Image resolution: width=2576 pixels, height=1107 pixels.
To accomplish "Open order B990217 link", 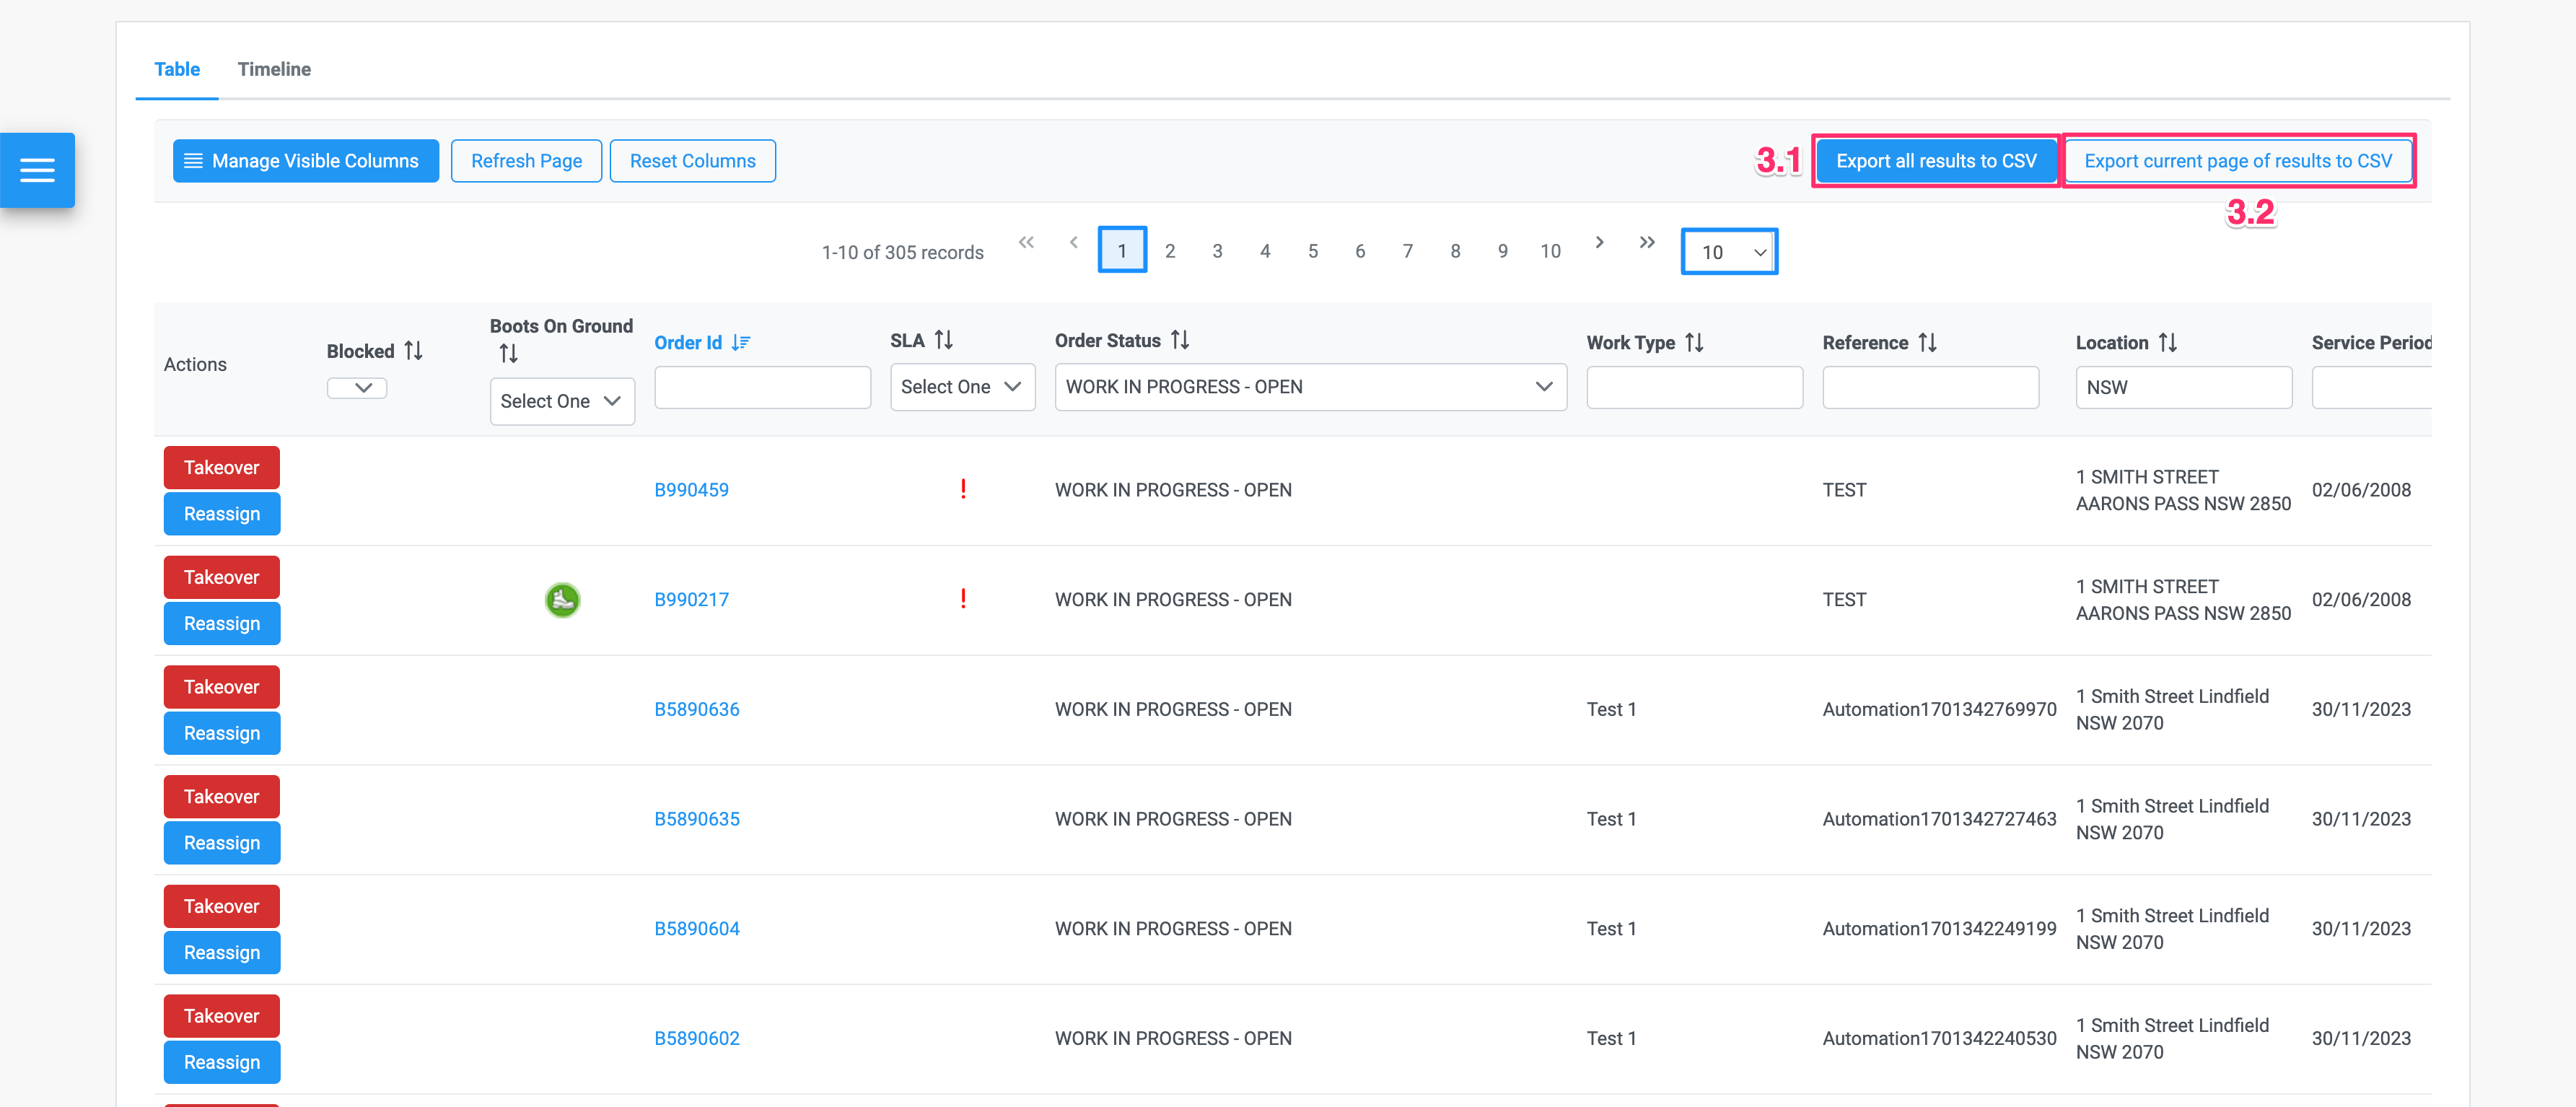I will 692,600.
